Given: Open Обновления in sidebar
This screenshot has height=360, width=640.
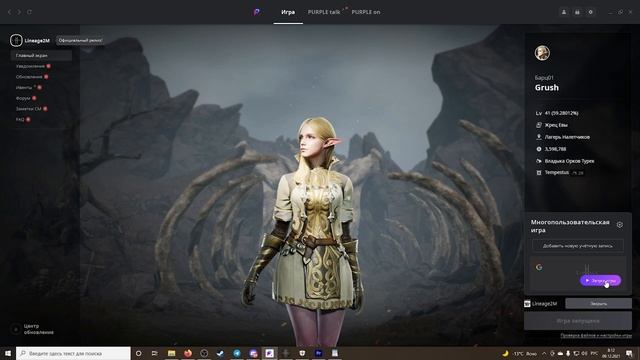Looking at the screenshot, I should tap(29, 77).
